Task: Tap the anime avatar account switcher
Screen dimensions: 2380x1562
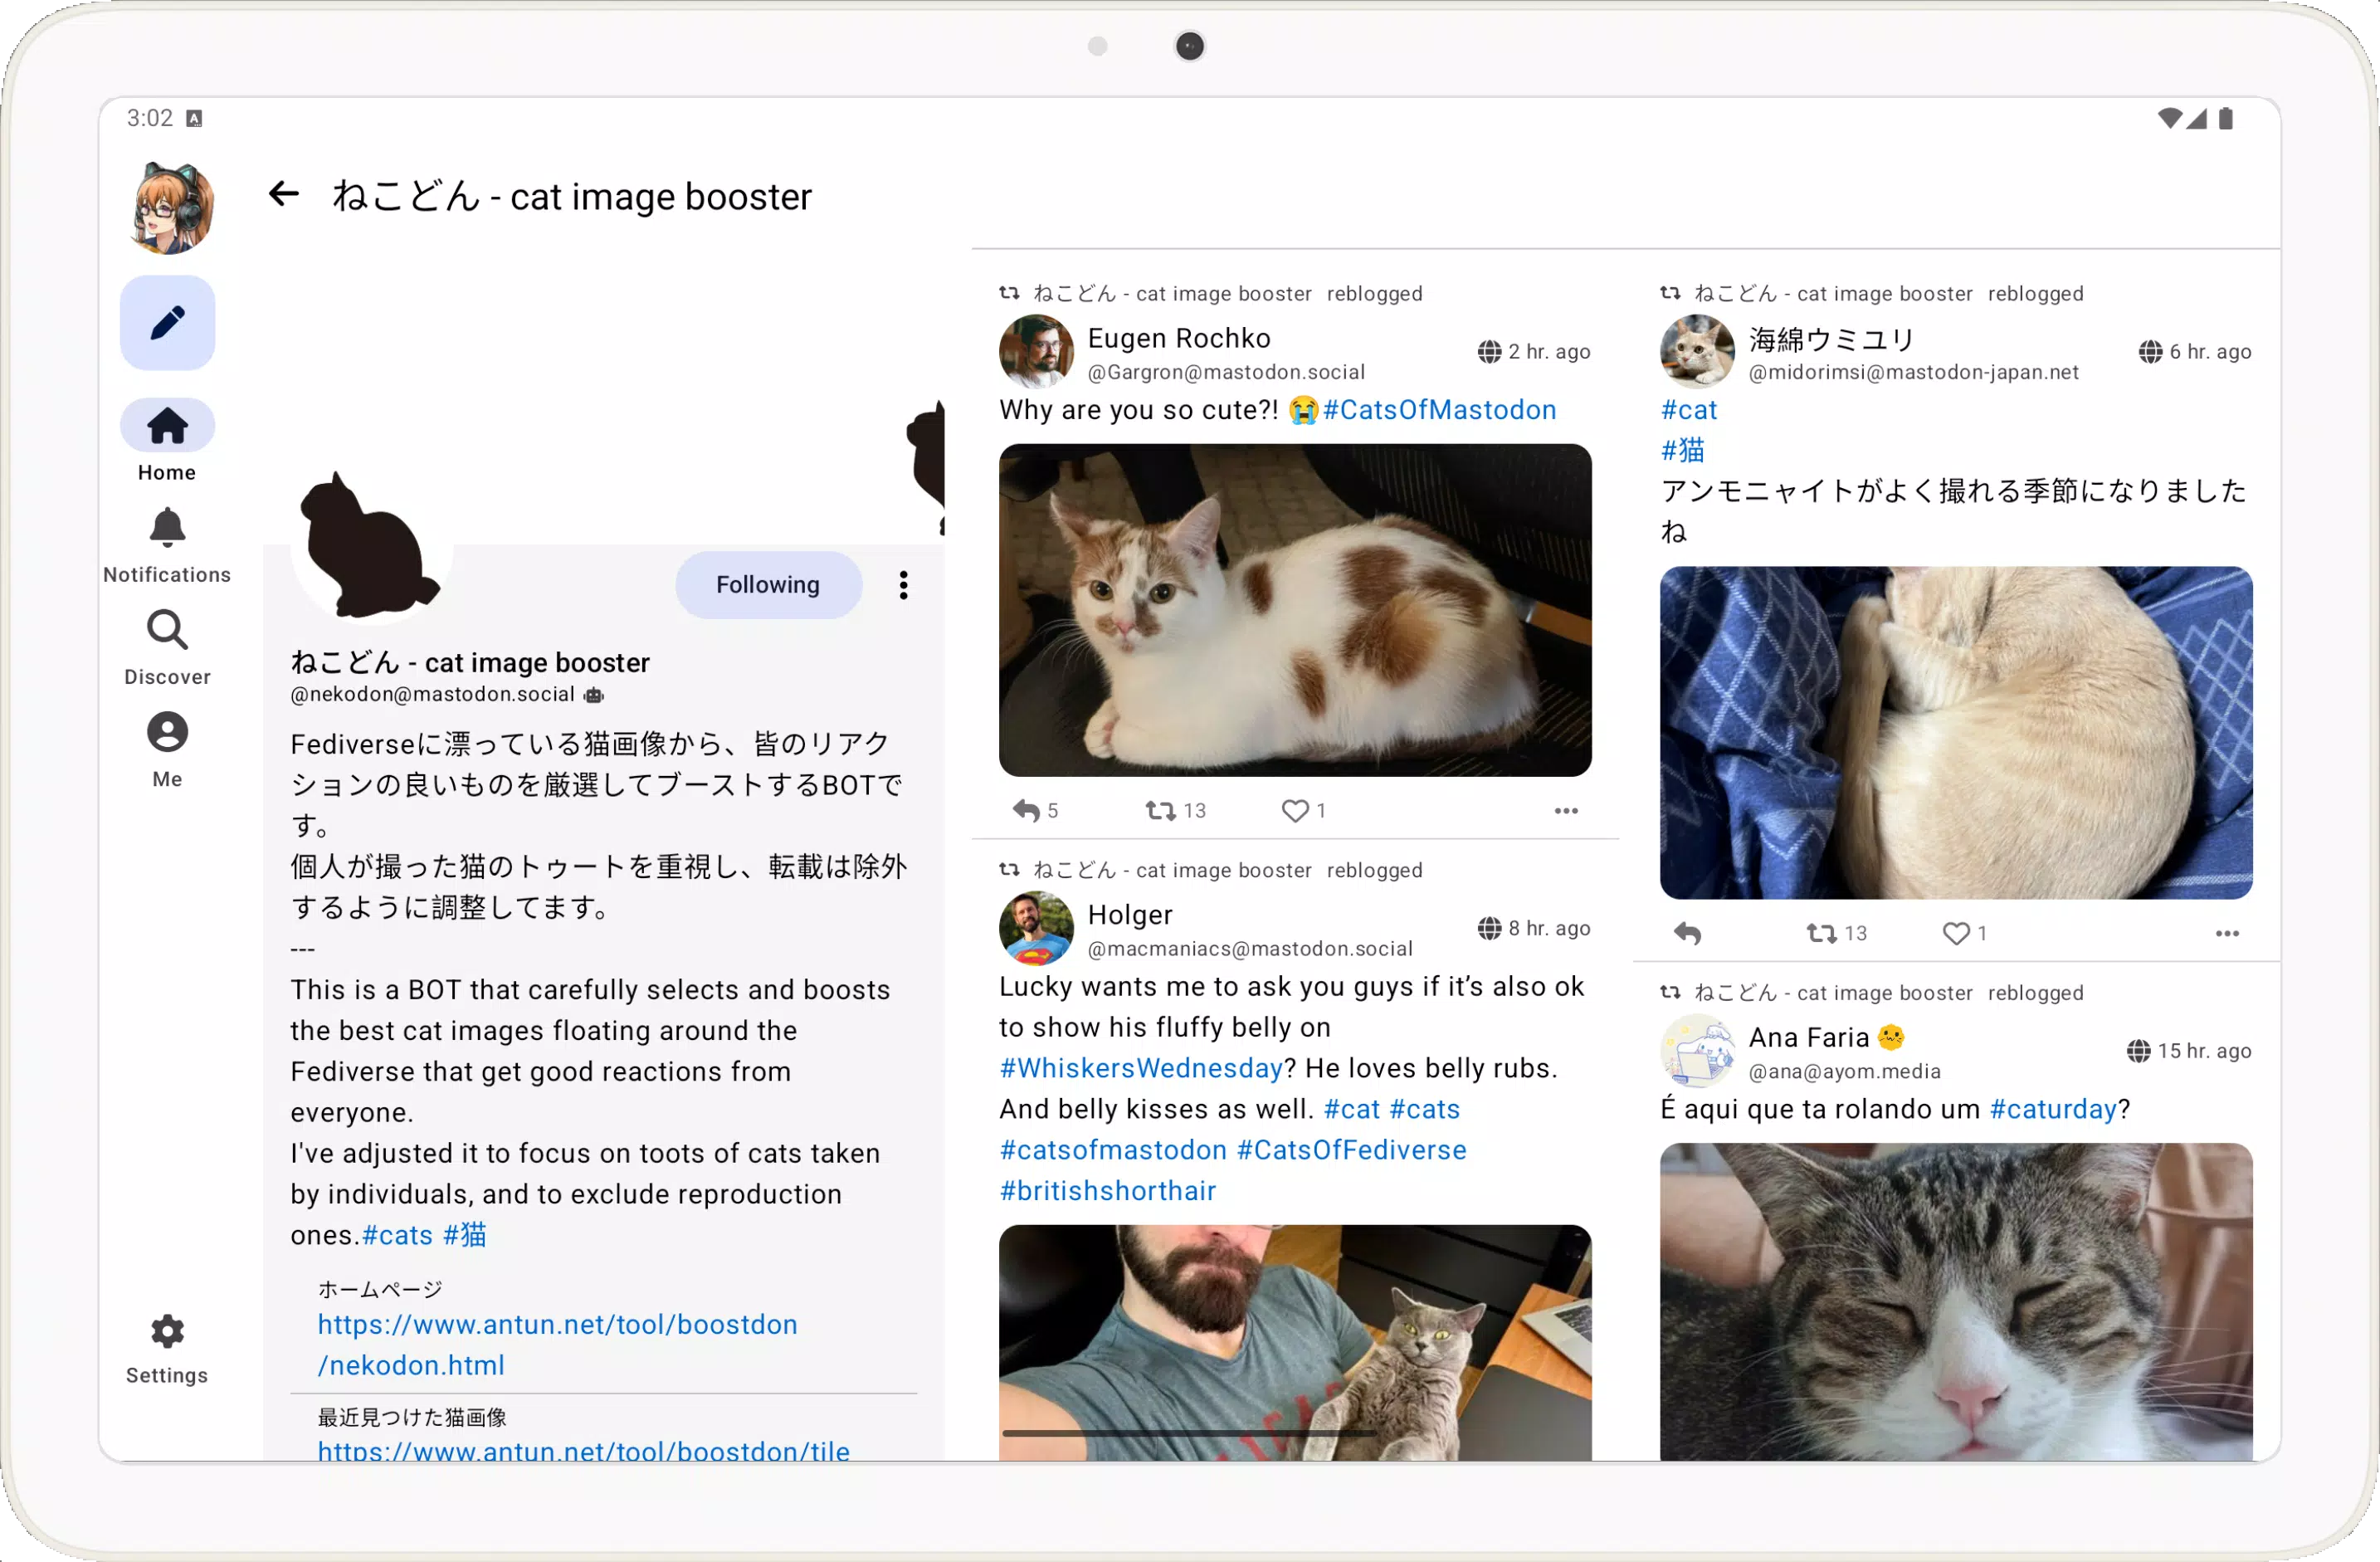Action: click(x=172, y=207)
